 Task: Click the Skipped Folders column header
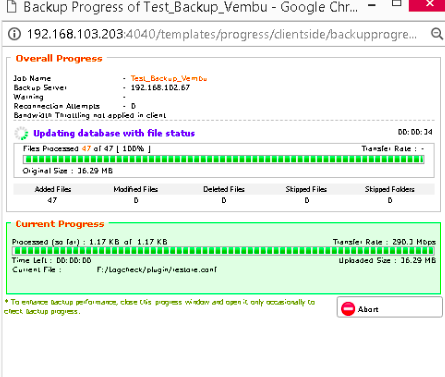pyautogui.click(x=389, y=189)
